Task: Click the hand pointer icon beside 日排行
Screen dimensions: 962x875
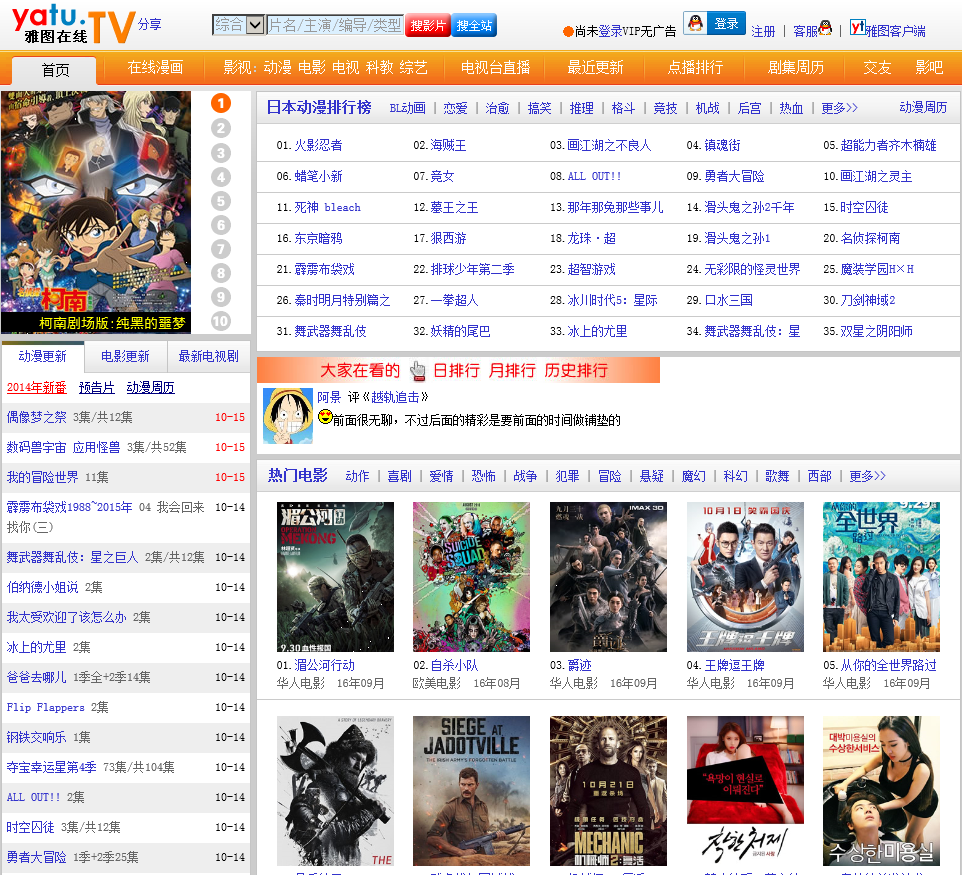Action: (x=417, y=371)
